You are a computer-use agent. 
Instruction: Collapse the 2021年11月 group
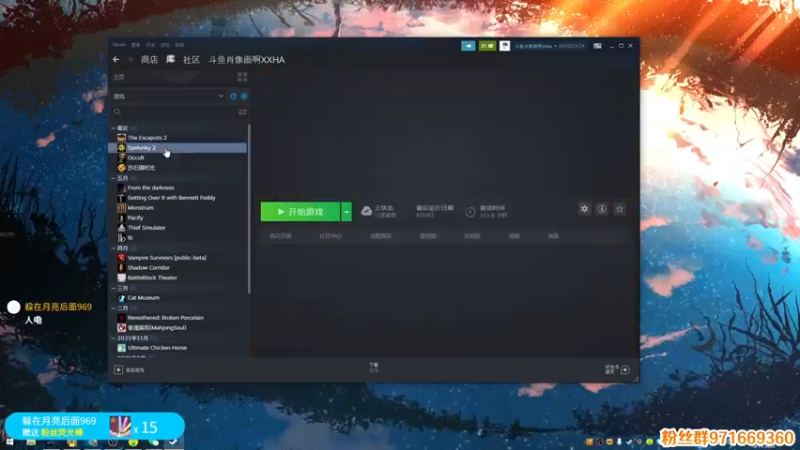pos(113,338)
